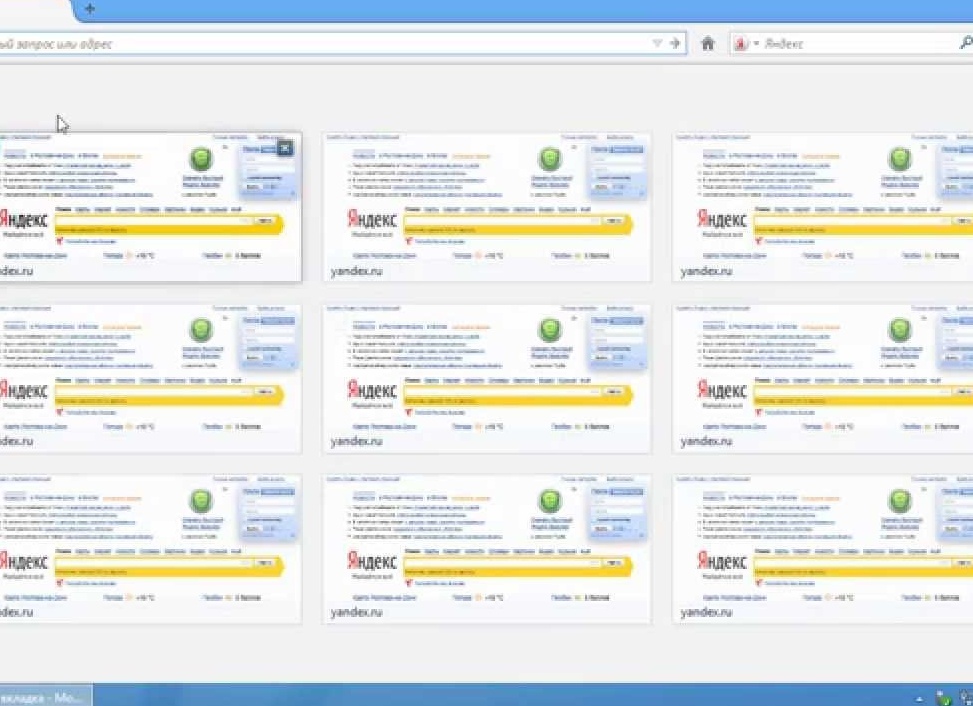This screenshot has height=706, width=973.
Task: Remove the highlighted yandex.ru tile with its X button
Action: (285, 148)
